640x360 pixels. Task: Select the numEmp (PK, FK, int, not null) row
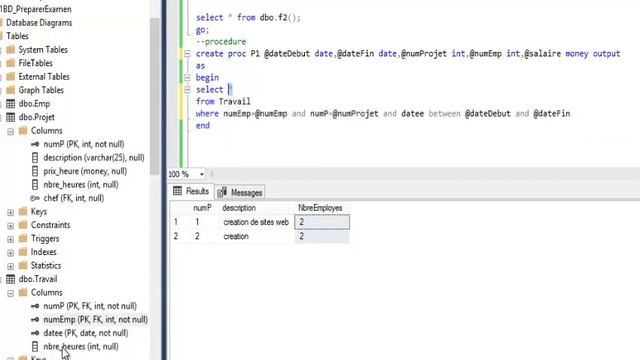pyautogui.click(x=96, y=320)
